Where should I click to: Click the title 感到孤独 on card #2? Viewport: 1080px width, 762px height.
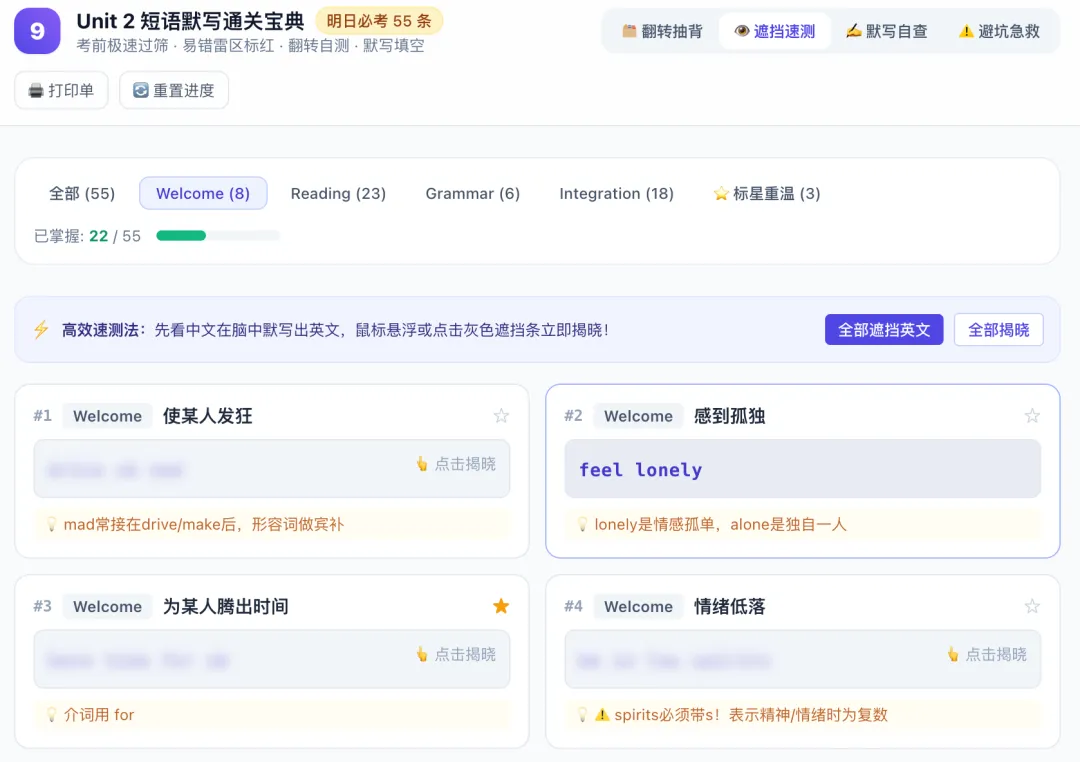[729, 416]
